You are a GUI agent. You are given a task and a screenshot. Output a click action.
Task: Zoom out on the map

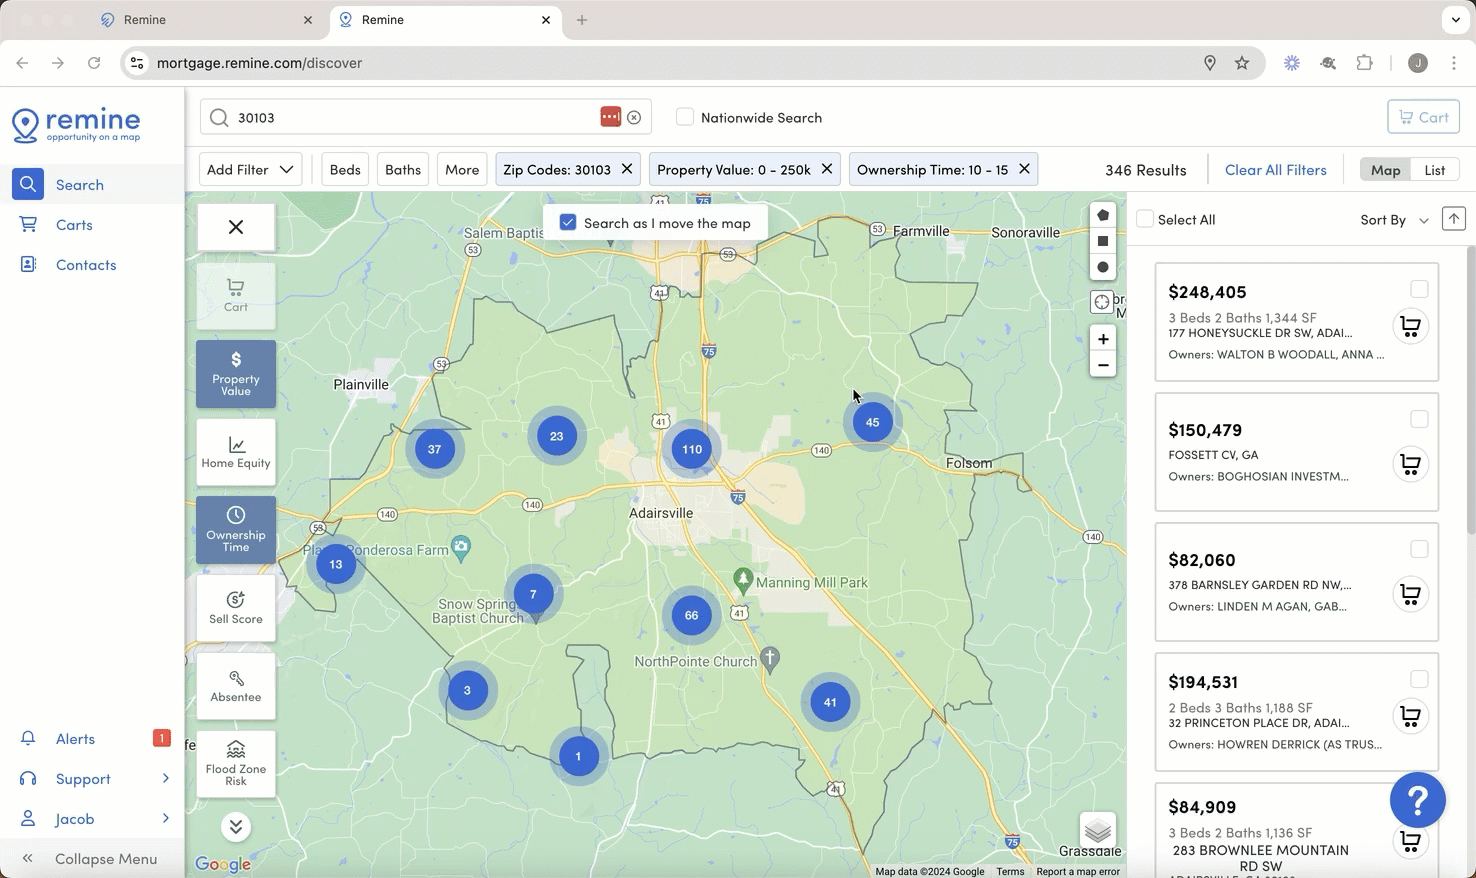1103,365
